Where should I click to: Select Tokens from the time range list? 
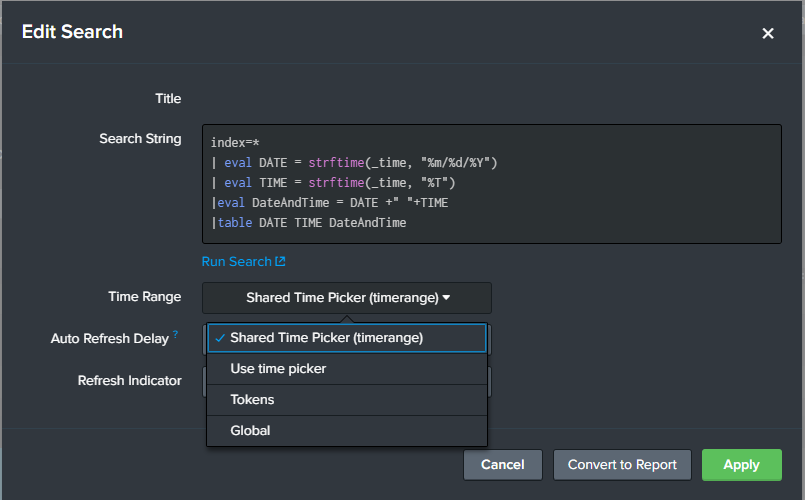(x=252, y=400)
